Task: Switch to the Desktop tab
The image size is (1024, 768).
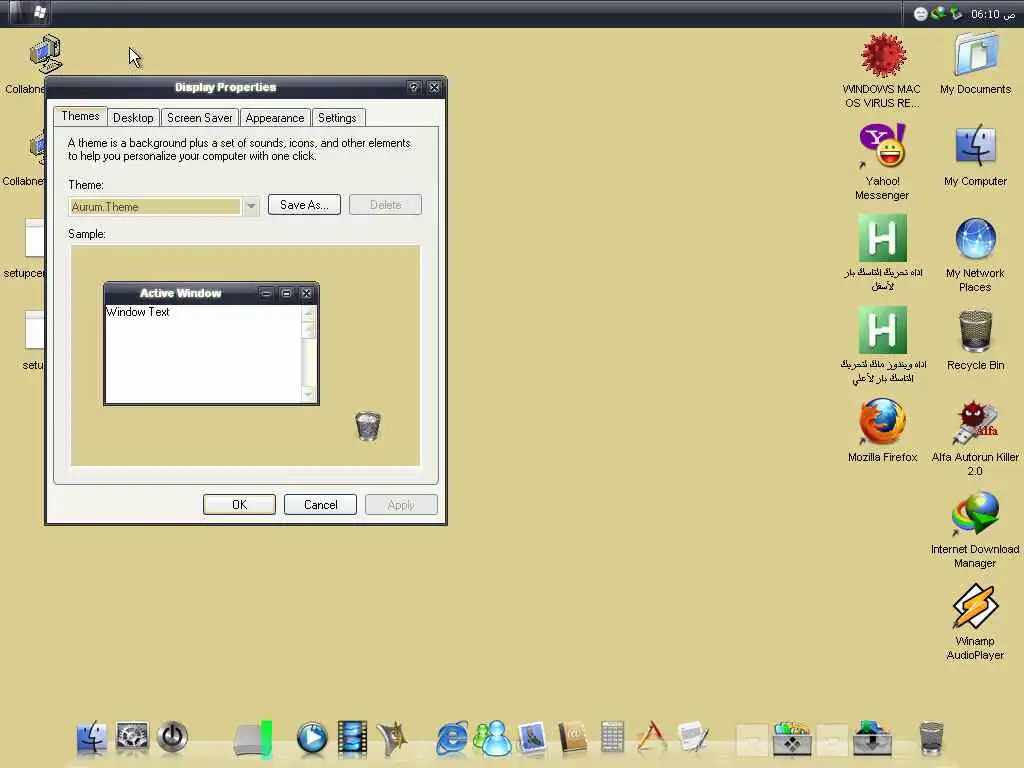Action: tap(133, 118)
